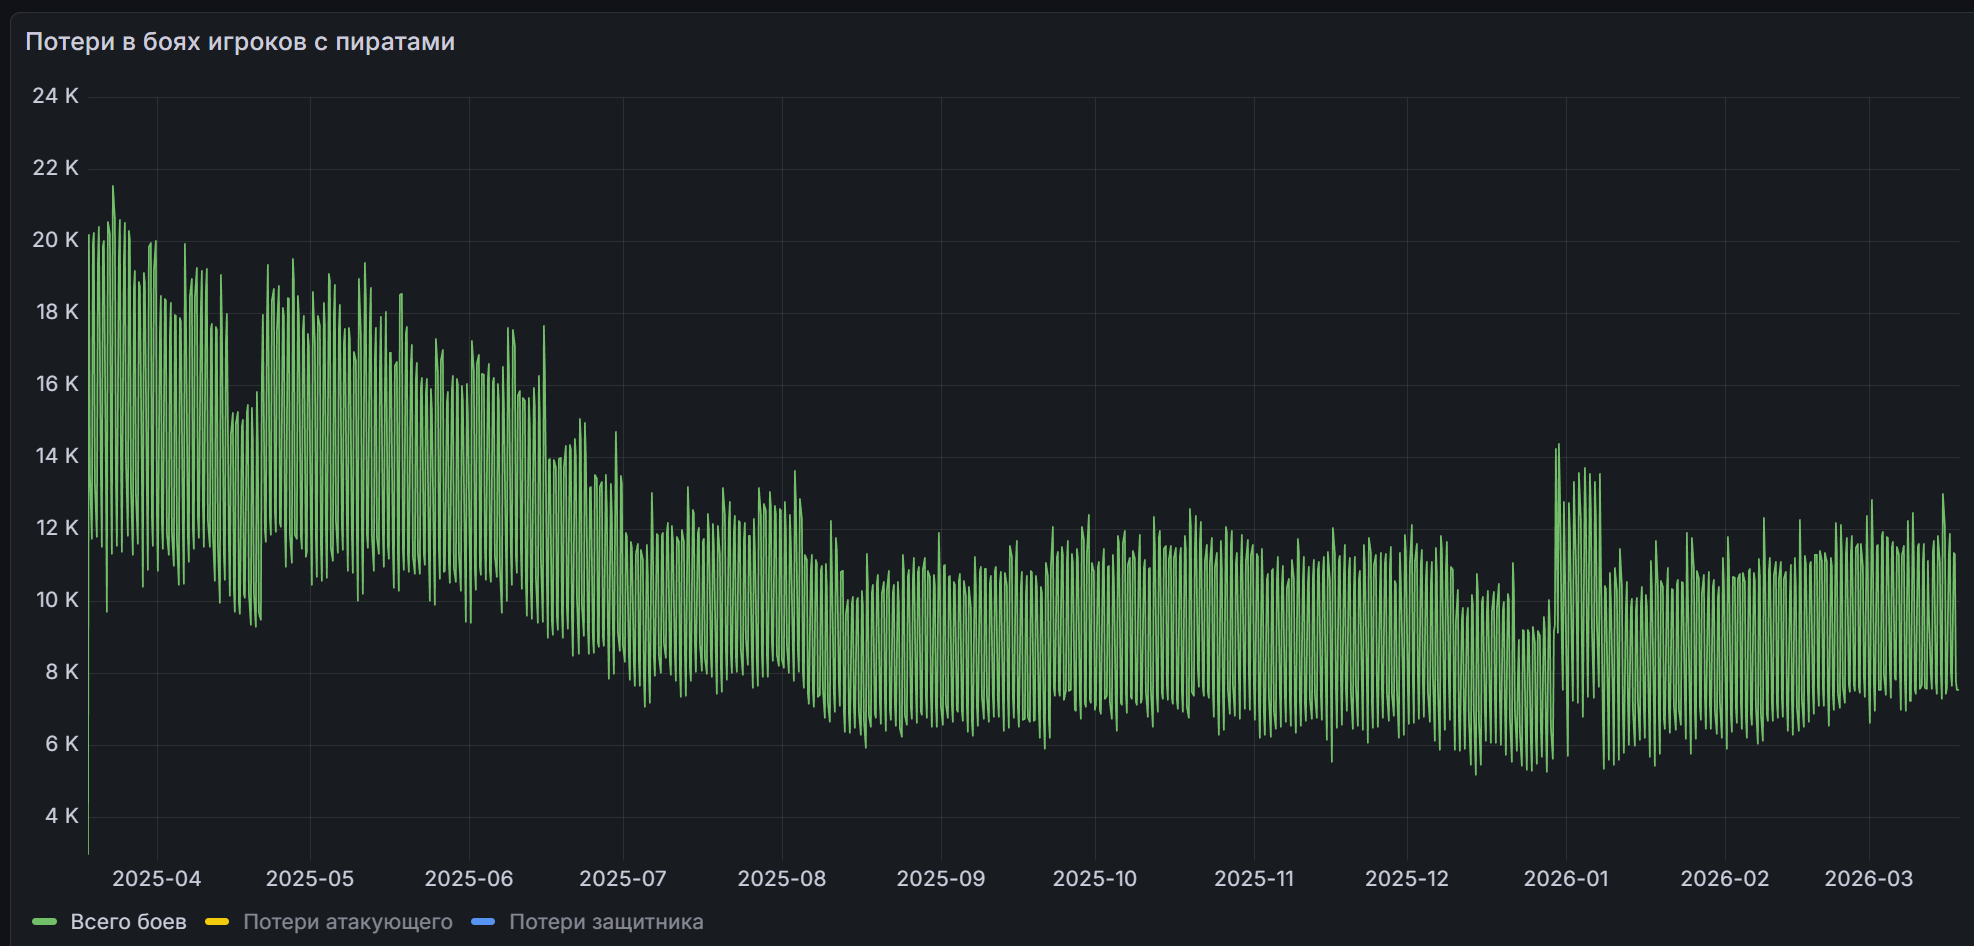
Task: Toggle the "Потери атакующего" legend series
Action: [347, 922]
